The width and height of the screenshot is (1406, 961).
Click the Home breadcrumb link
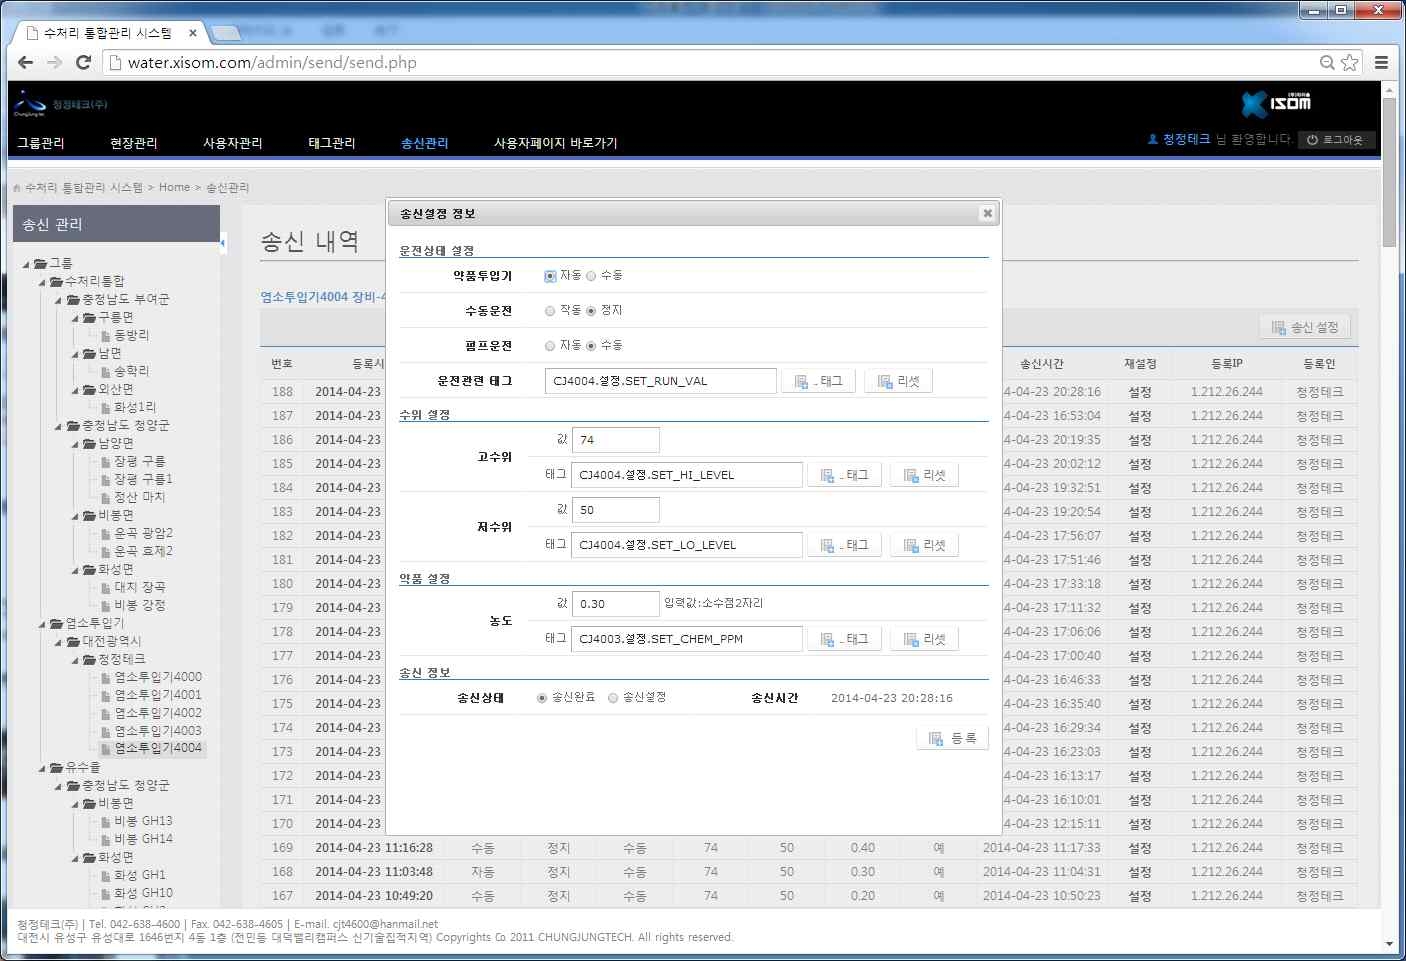174,187
